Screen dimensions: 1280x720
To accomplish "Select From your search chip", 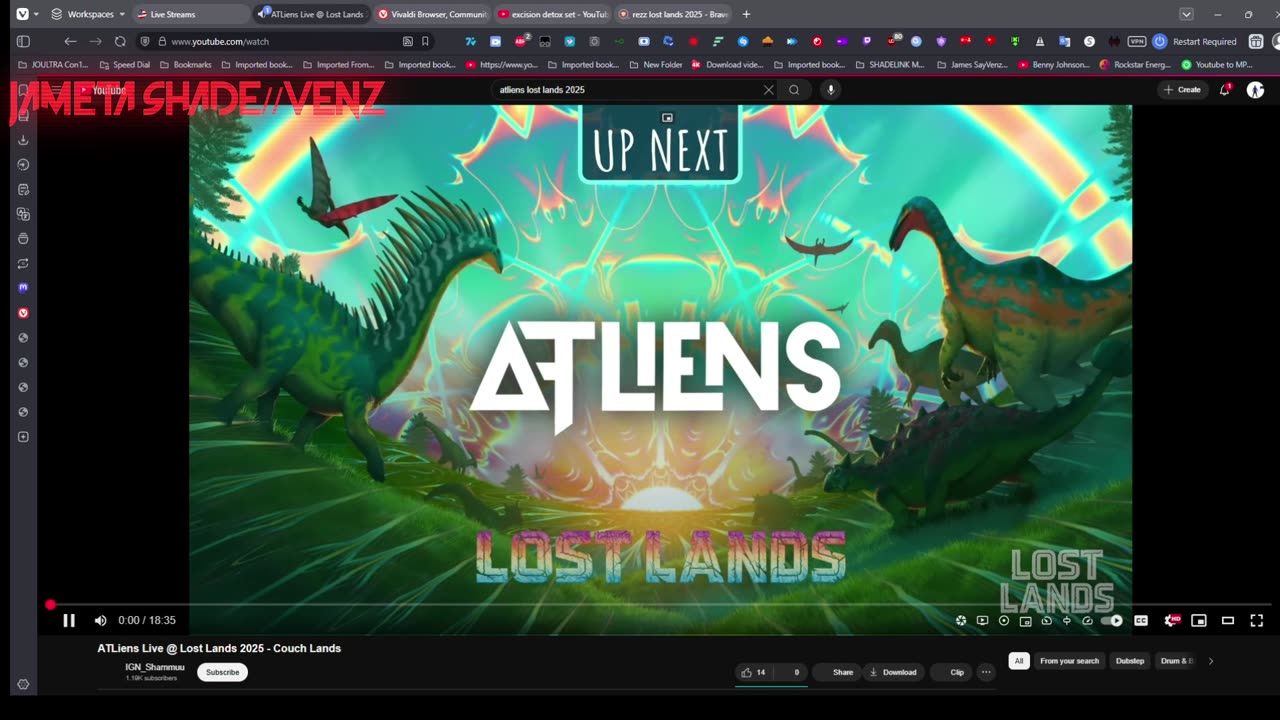I will [x=1069, y=661].
